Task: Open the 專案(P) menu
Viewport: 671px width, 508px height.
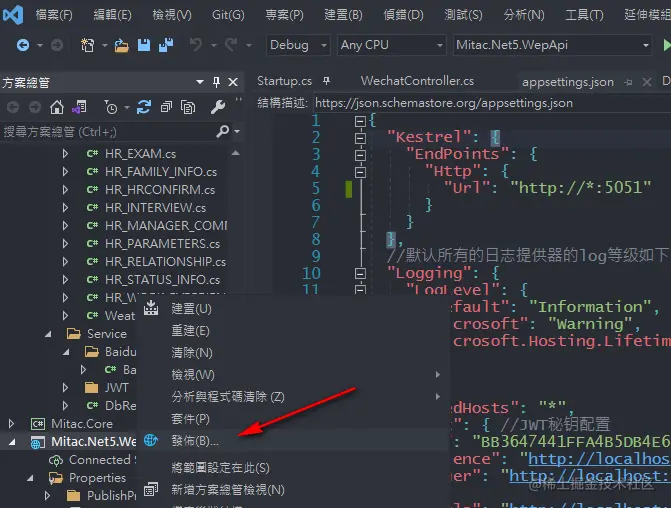Action: 285,15
